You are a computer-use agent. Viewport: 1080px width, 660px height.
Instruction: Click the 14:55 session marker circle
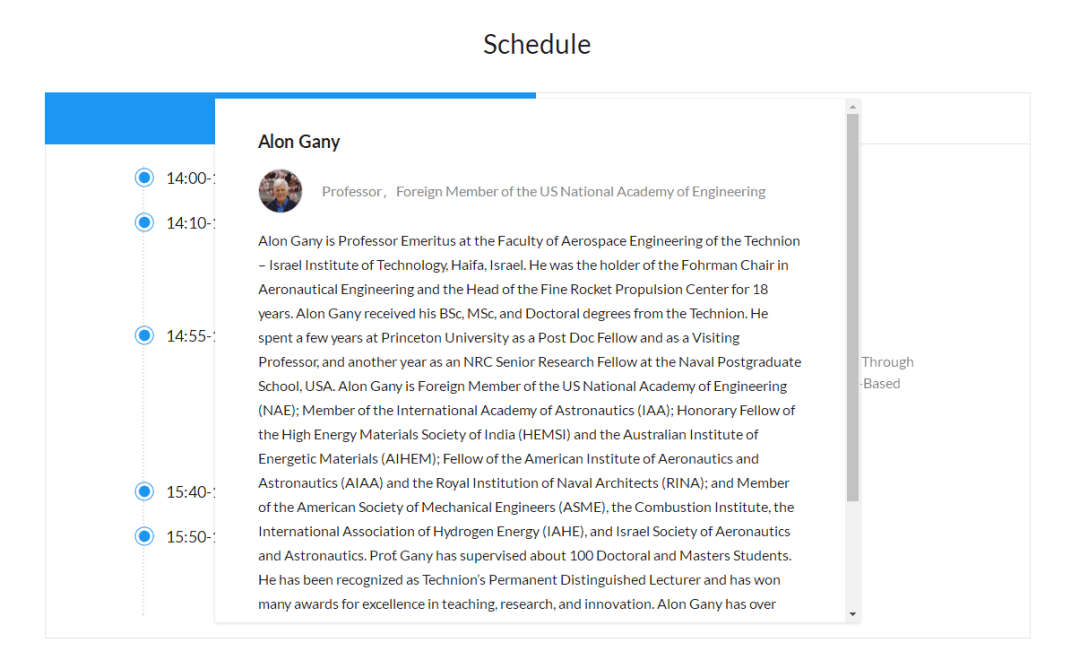pyautogui.click(x=144, y=336)
